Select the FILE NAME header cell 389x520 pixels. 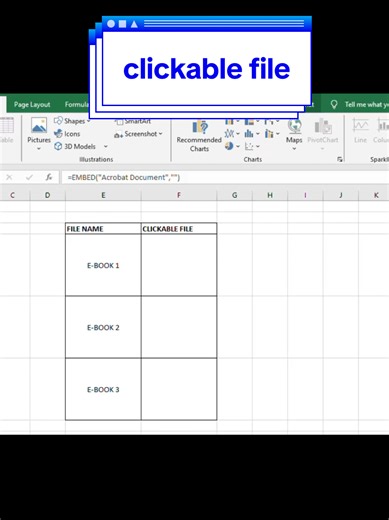pos(103,229)
